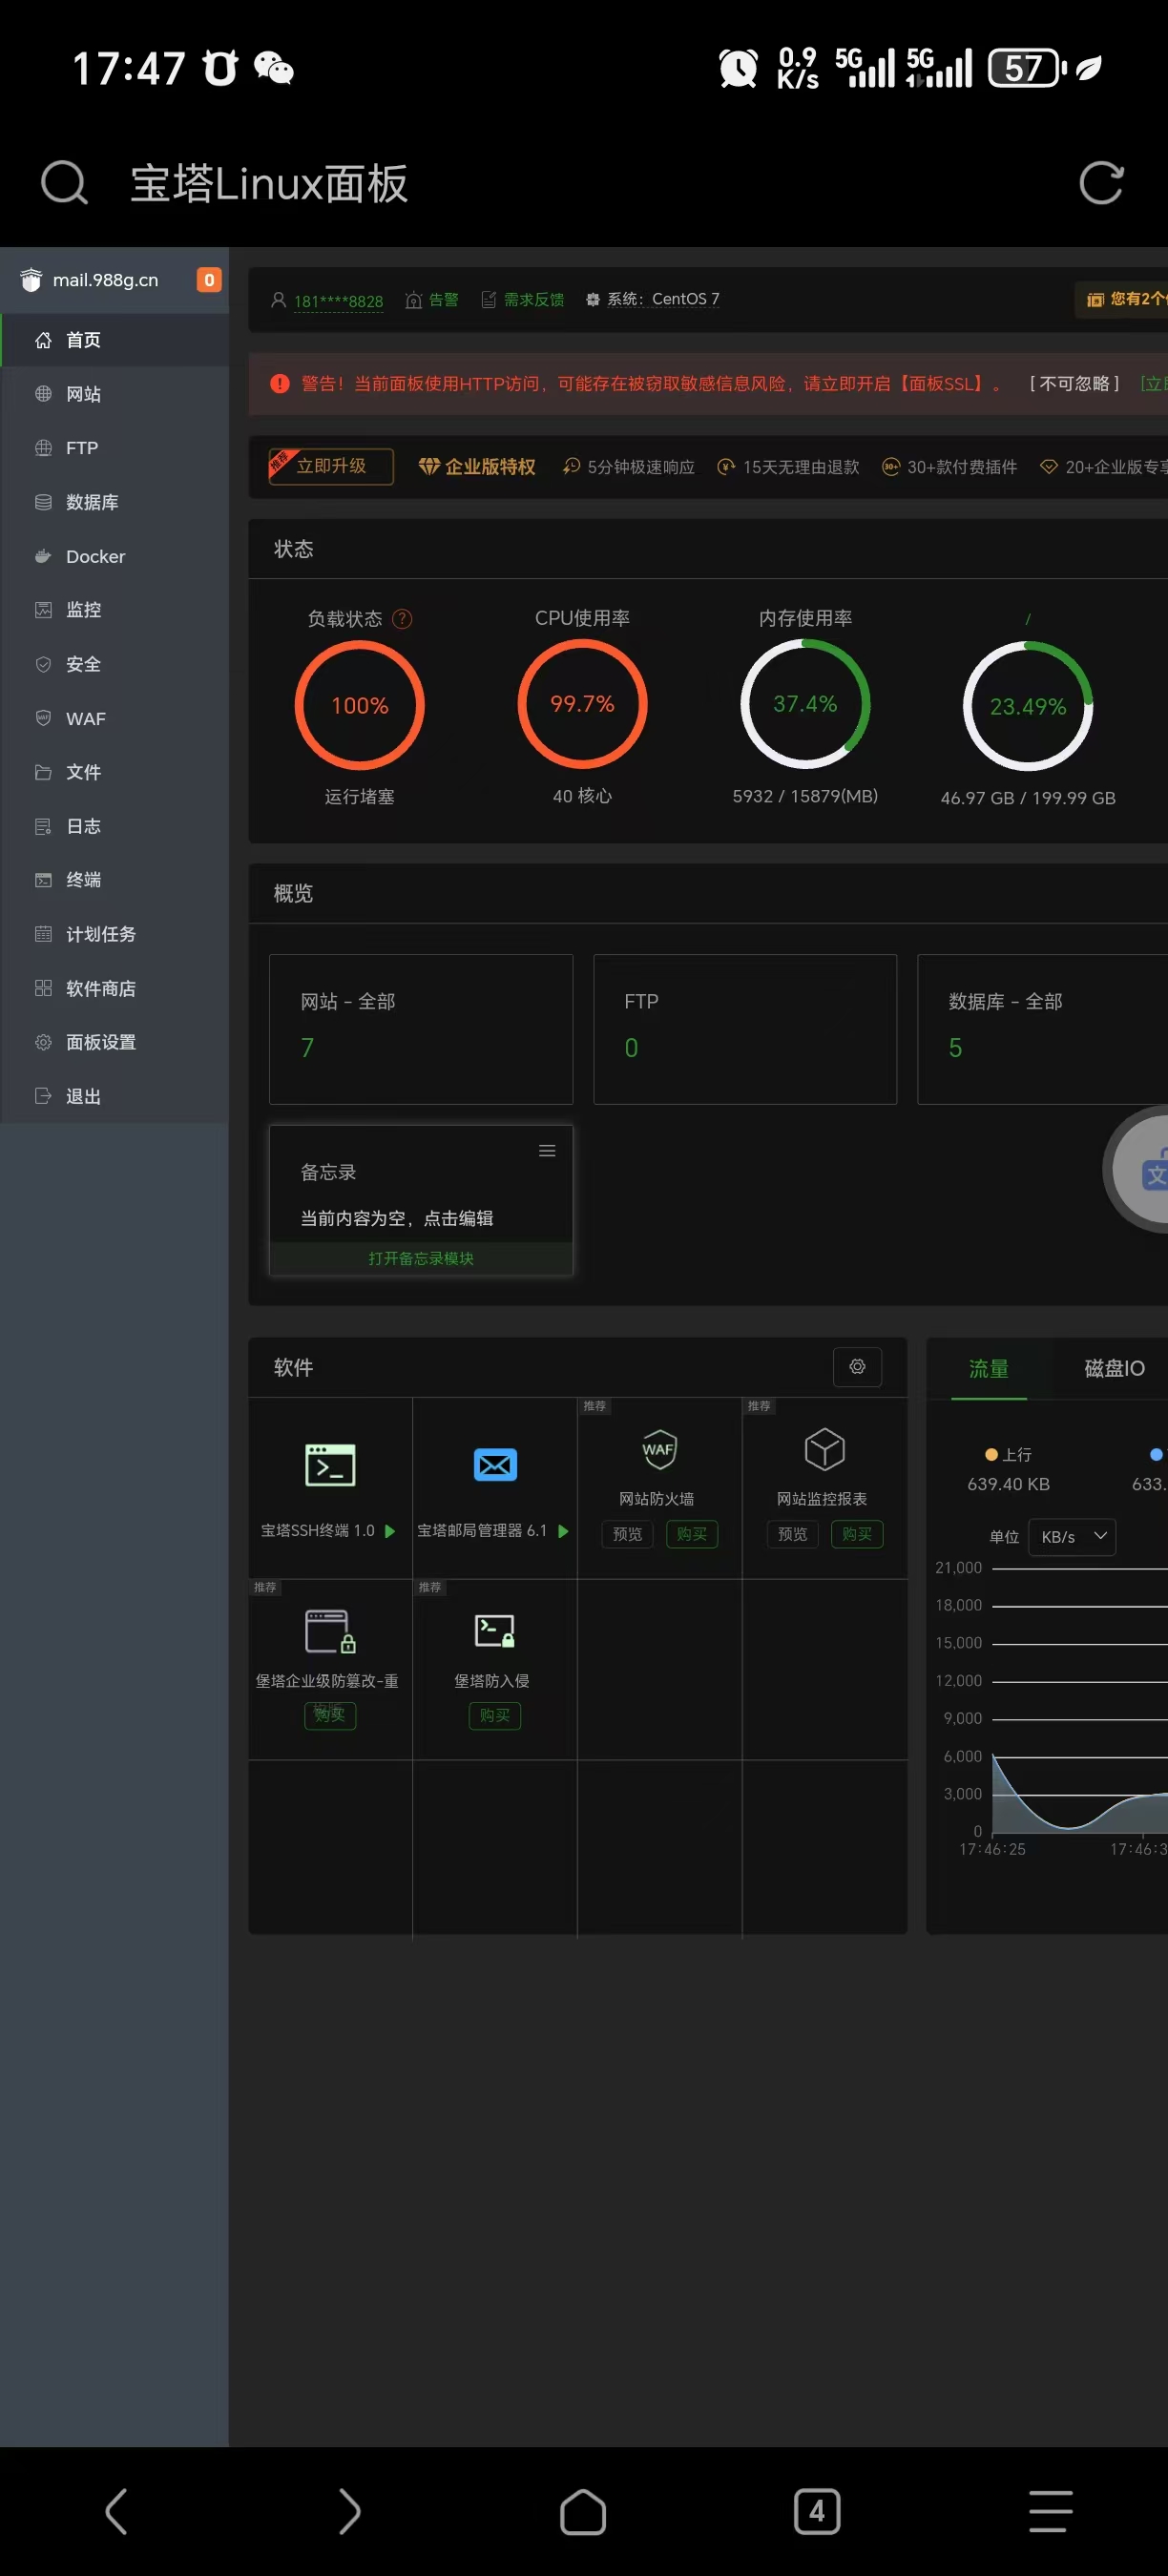Open the 宝塔邮局管理器 mail icon
The image size is (1168, 2576).
pyautogui.click(x=495, y=1465)
